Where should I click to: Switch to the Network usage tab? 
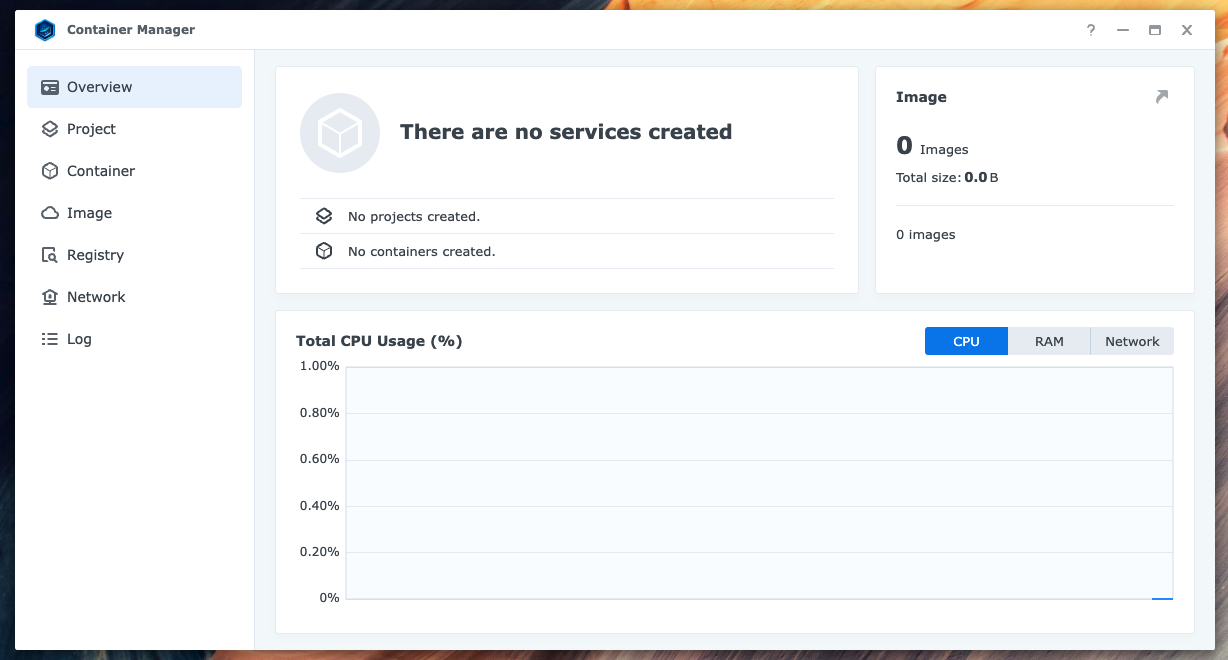tap(1131, 341)
